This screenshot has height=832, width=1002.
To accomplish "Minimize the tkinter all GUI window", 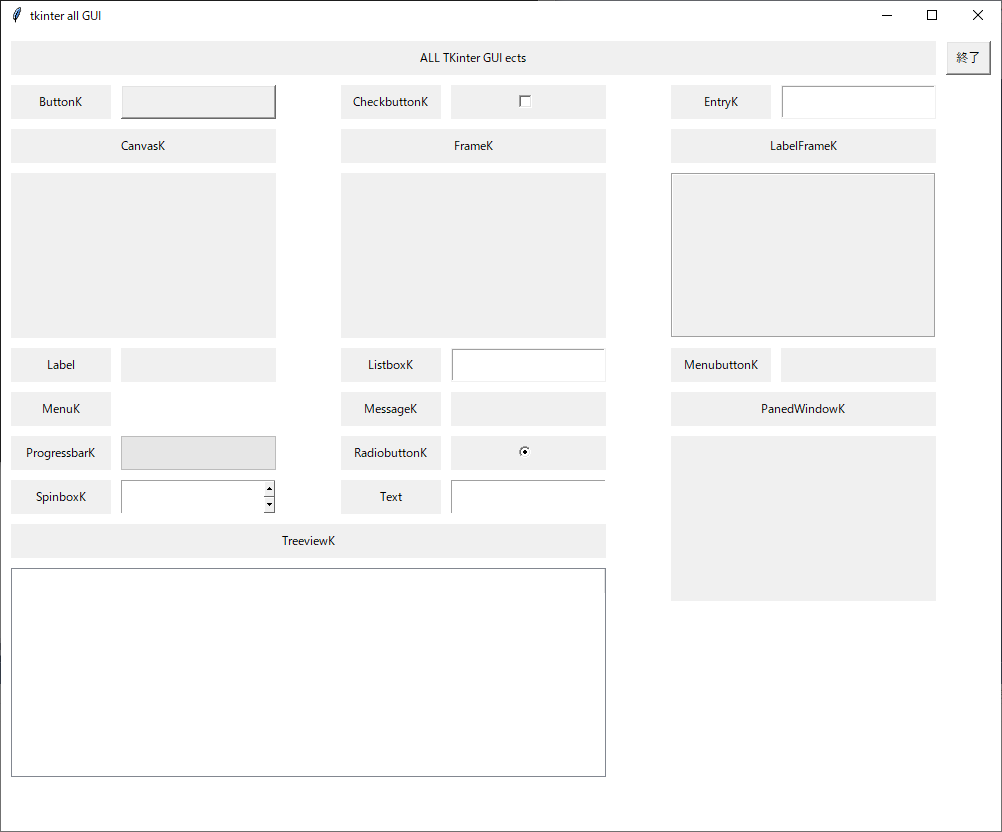I will point(887,15).
